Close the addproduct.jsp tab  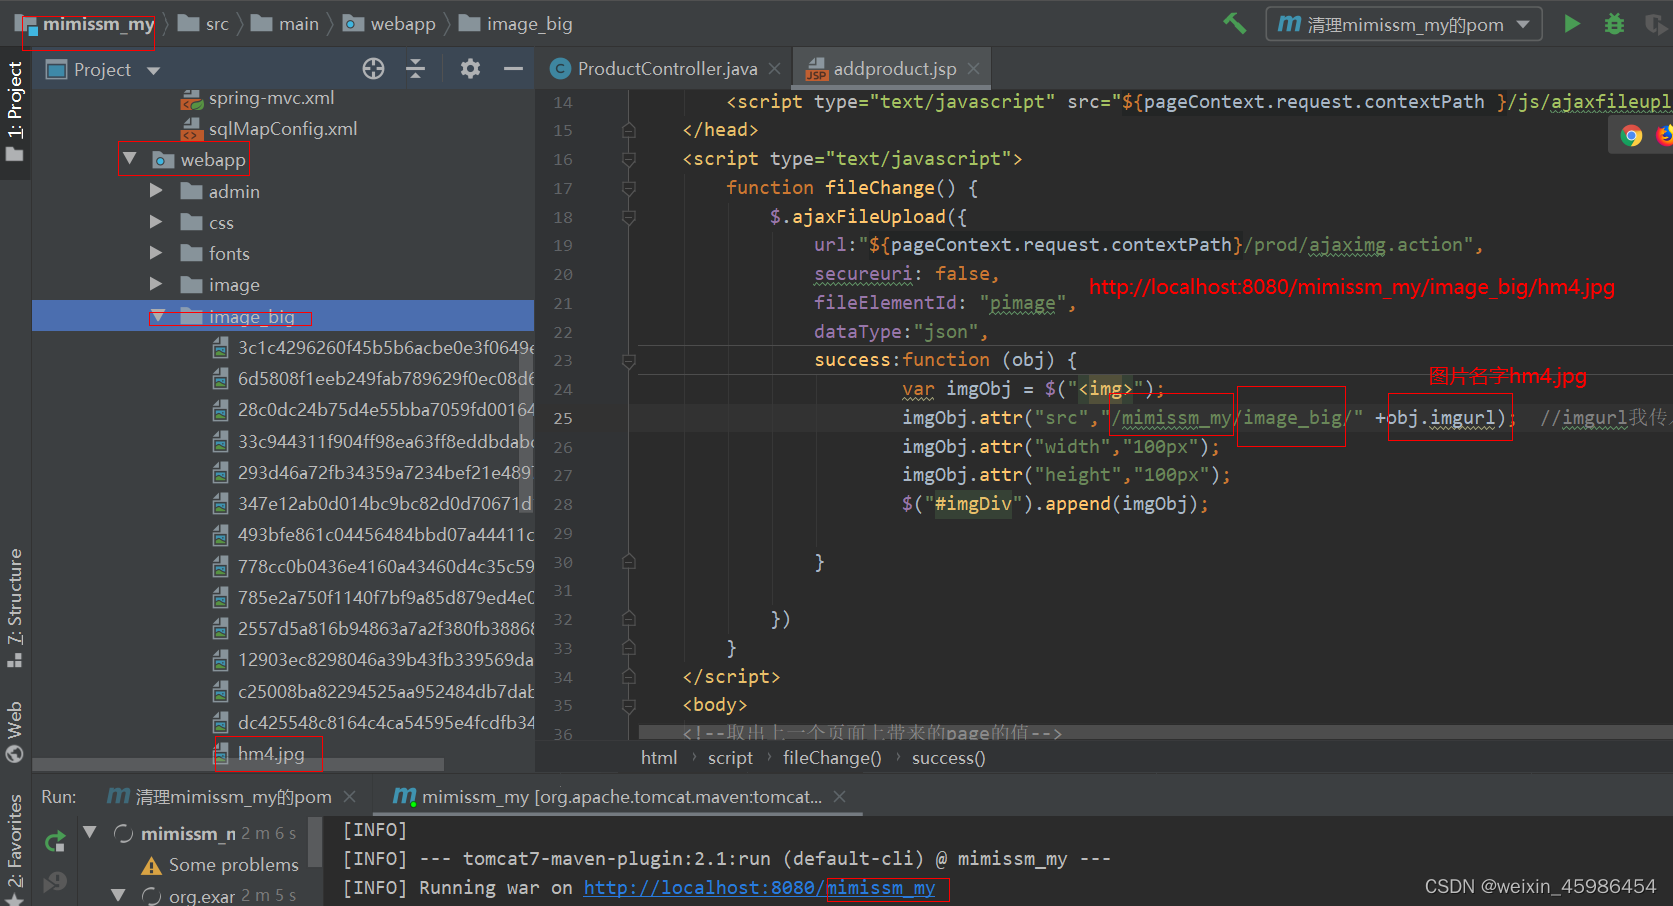[x=973, y=69]
